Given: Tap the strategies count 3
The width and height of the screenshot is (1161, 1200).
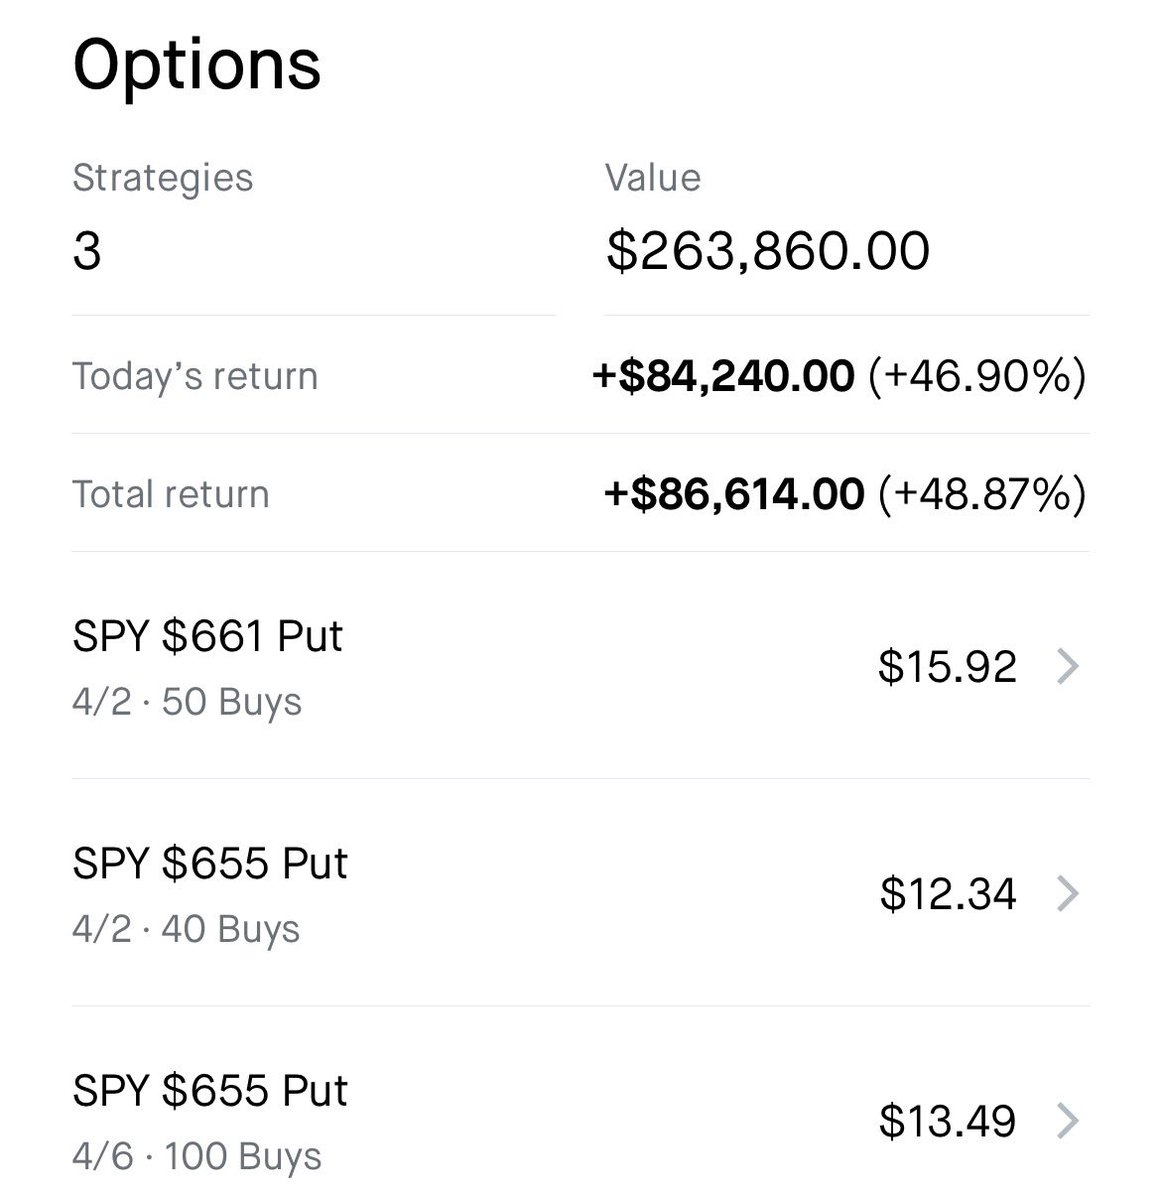Looking at the screenshot, I should [x=87, y=250].
